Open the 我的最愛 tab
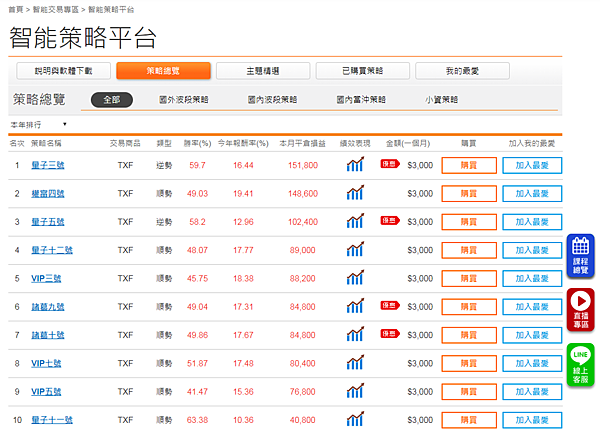 [x=462, y=71]
